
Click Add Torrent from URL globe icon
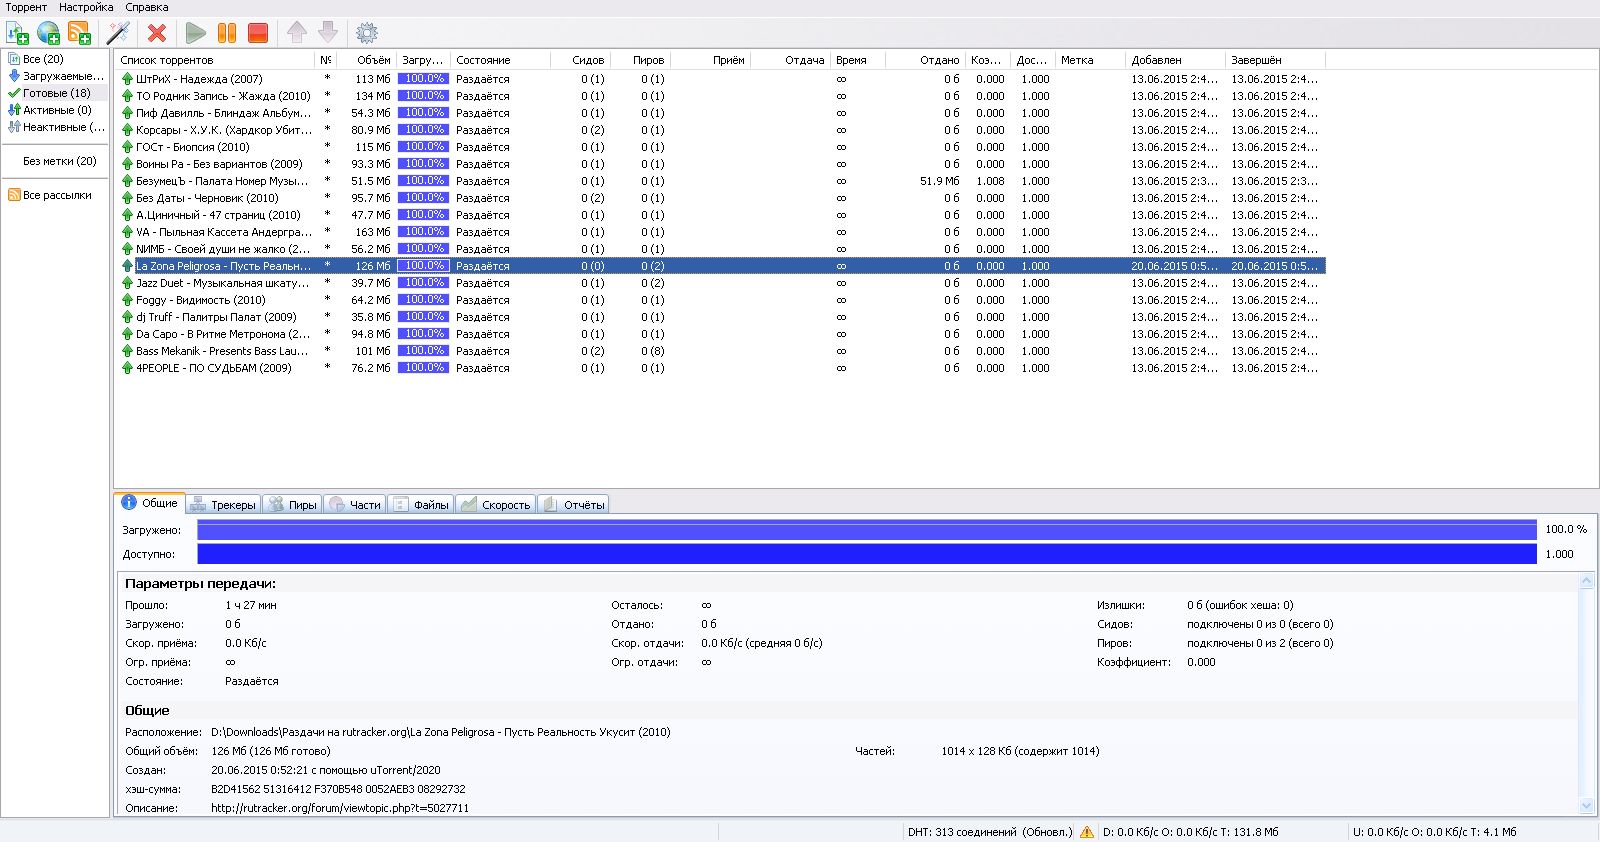[48, 33]
